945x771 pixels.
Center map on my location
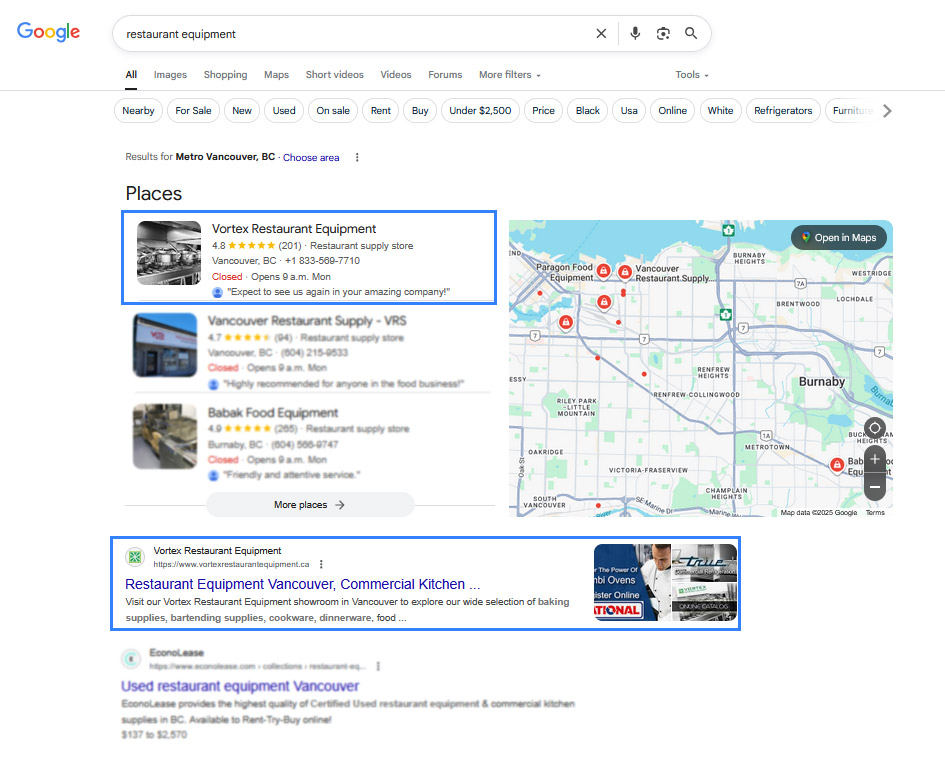(x=875, y=428)
